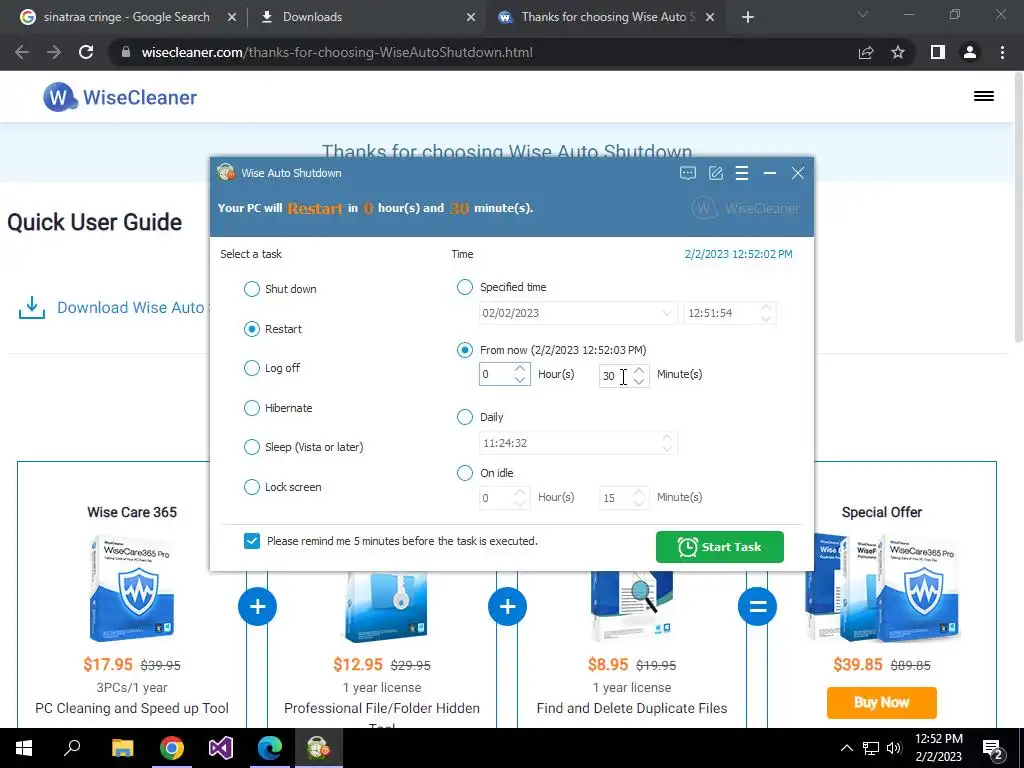Click the Start Task button
This screenshot has width=1024, height=768.
pyautogui.click(x=720, y=547)
